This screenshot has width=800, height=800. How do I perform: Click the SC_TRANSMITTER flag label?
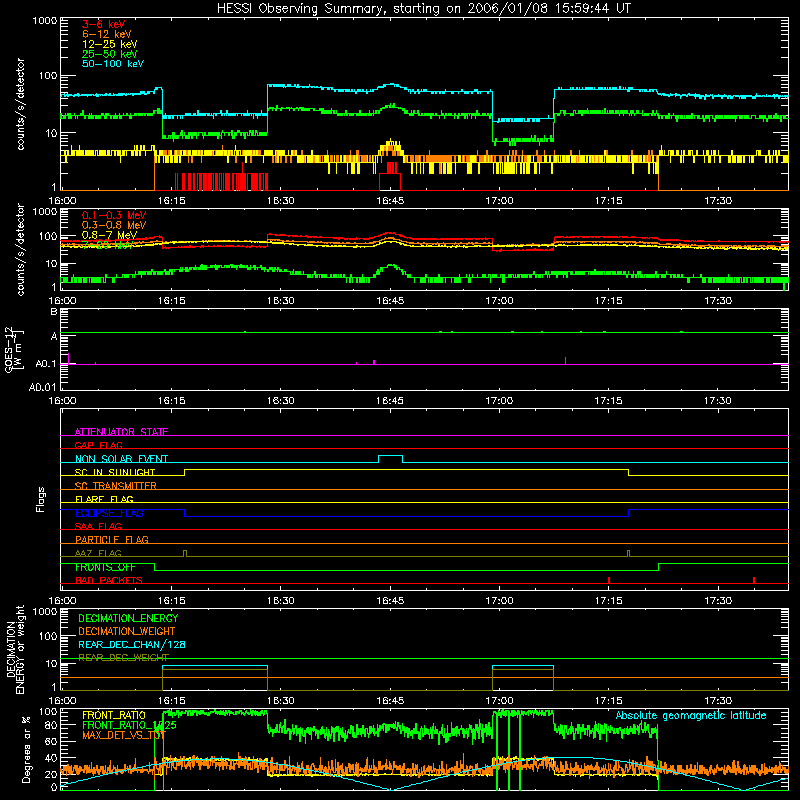point(116,485)
